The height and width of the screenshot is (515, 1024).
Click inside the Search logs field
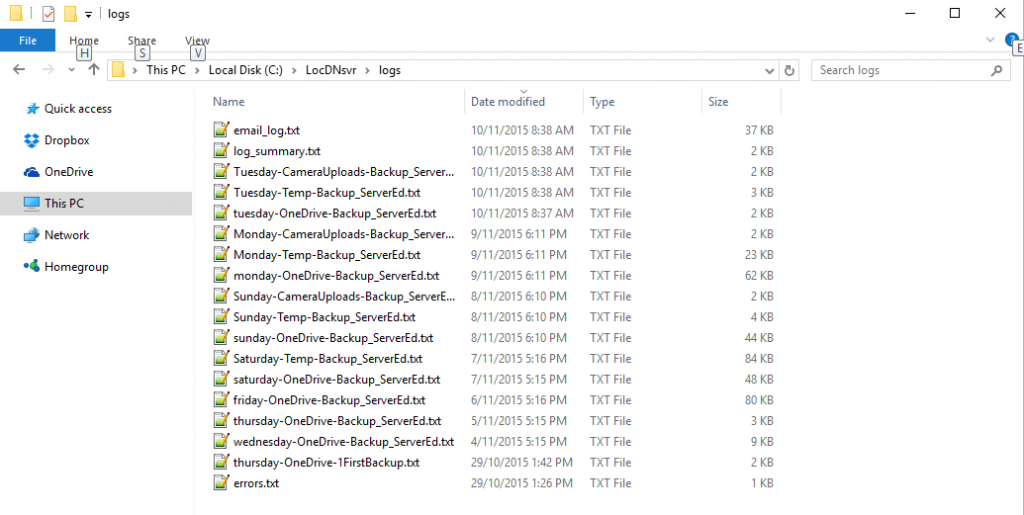(x=900, y=70)
